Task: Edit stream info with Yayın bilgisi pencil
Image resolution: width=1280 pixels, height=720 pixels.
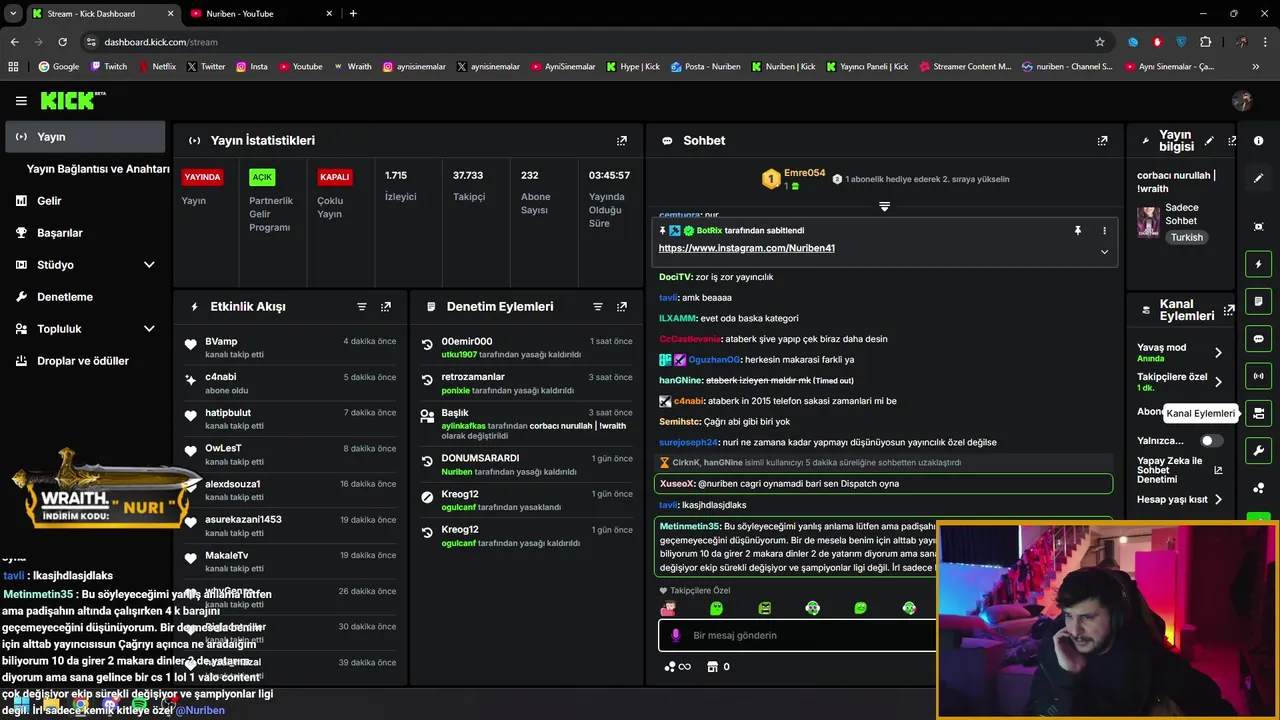Action: (1209, 141)
